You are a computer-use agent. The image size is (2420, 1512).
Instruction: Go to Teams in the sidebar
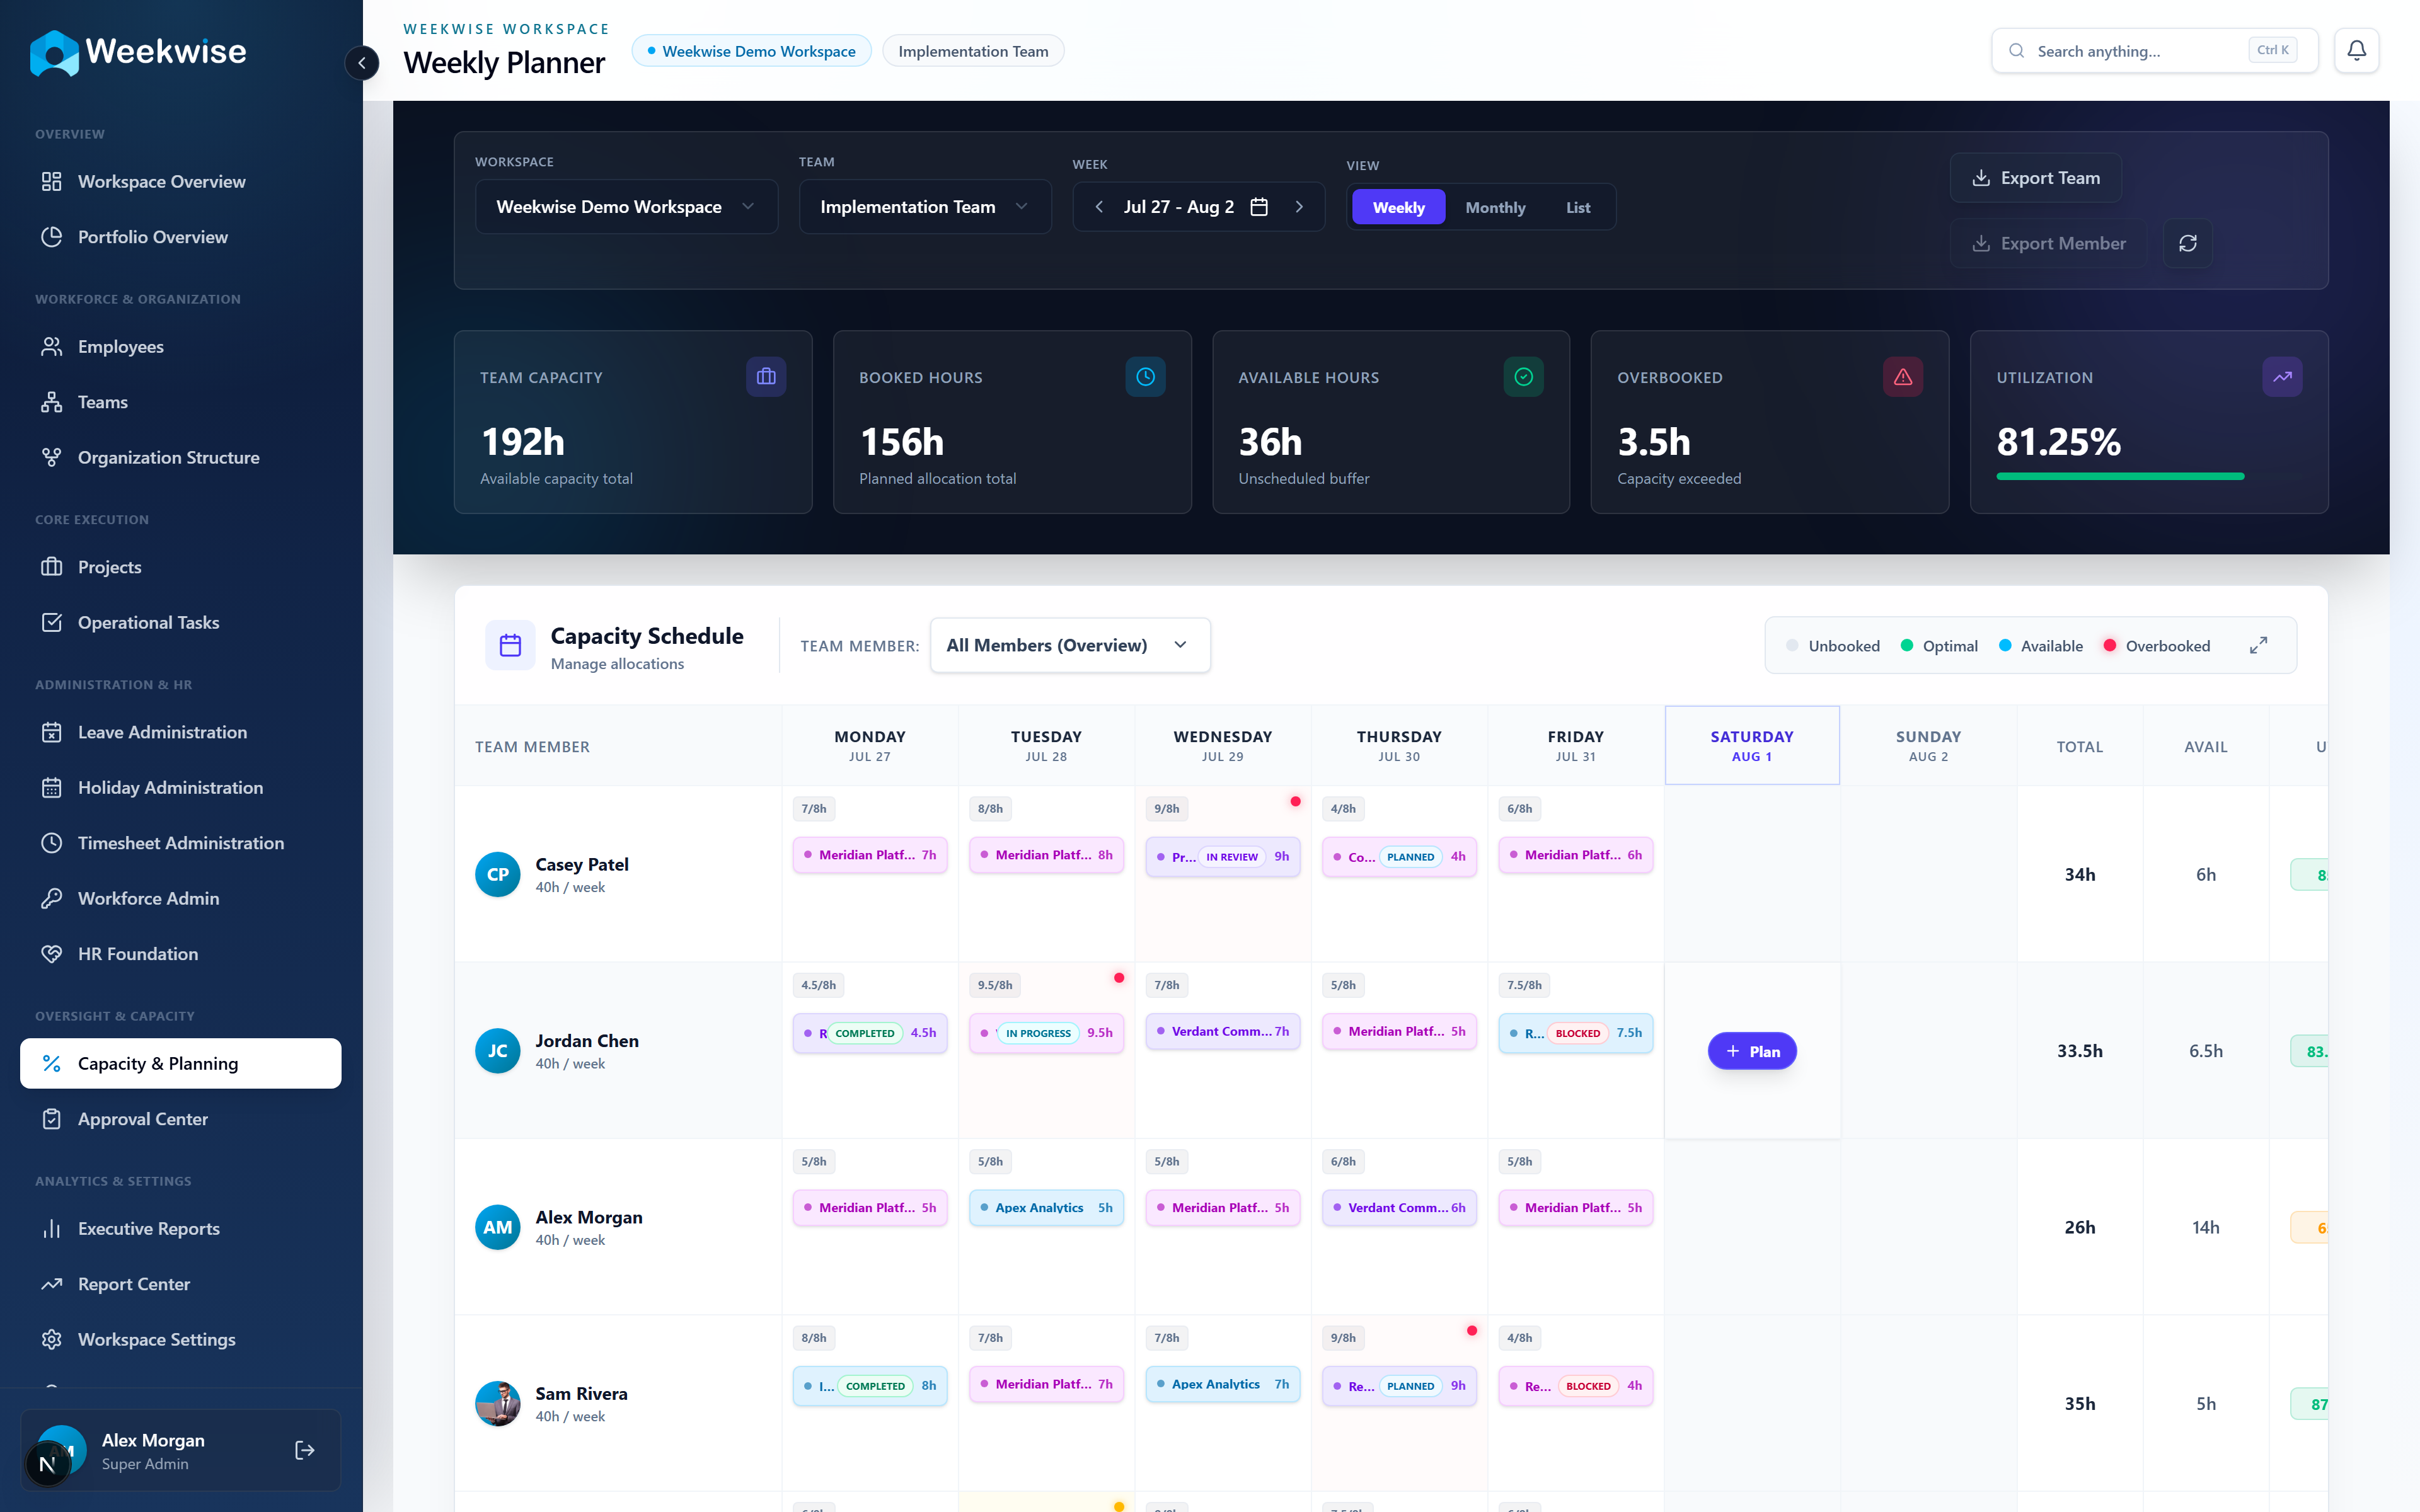tap(180, 402)
